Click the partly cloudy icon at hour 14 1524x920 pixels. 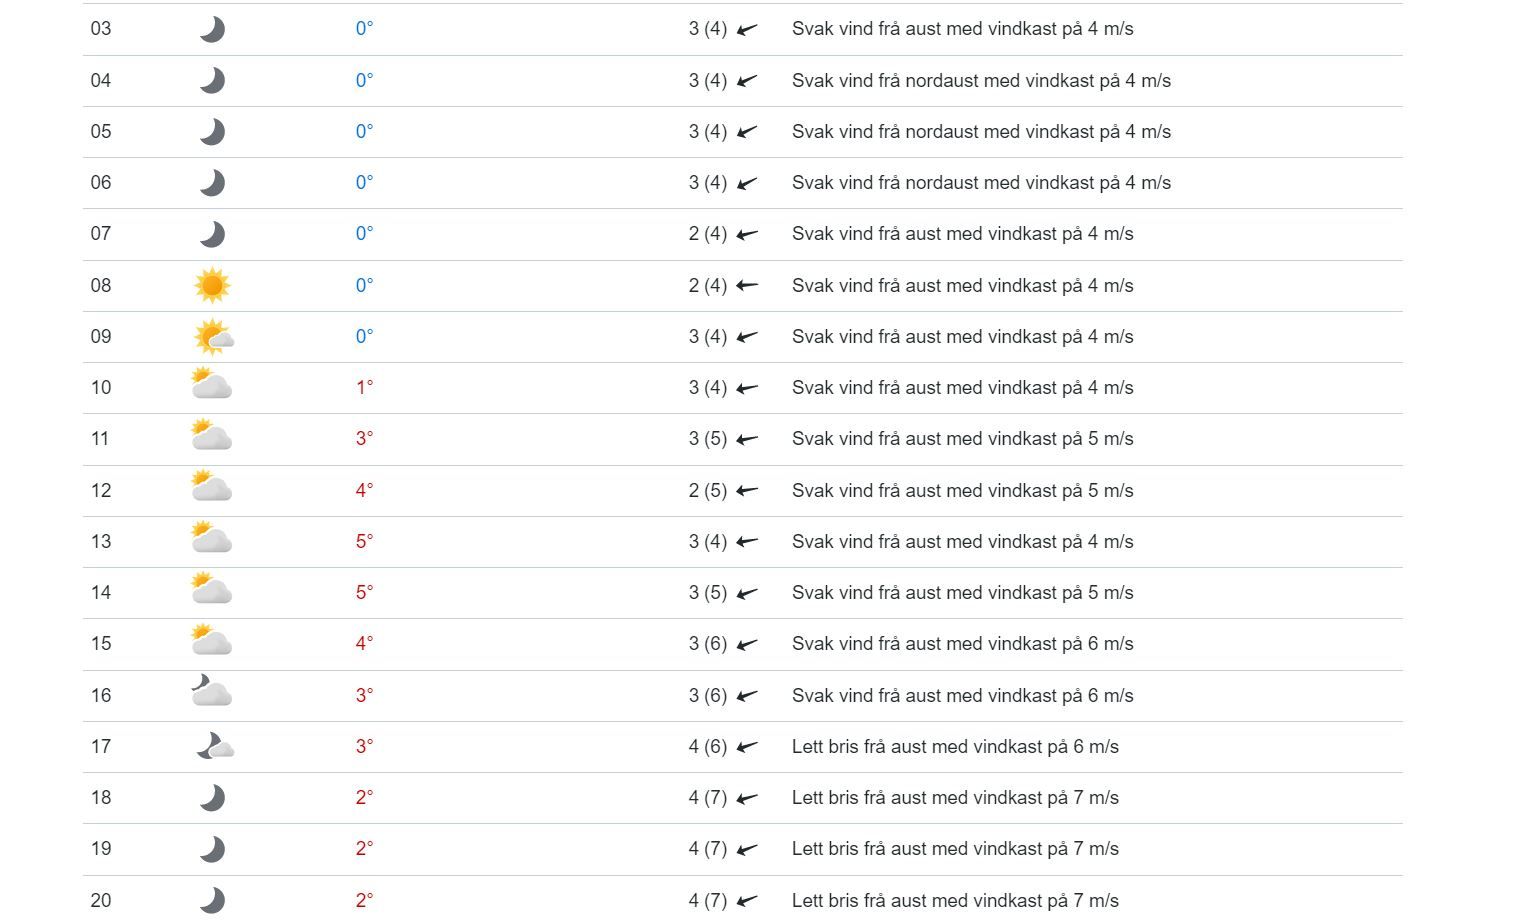point(211,589)
